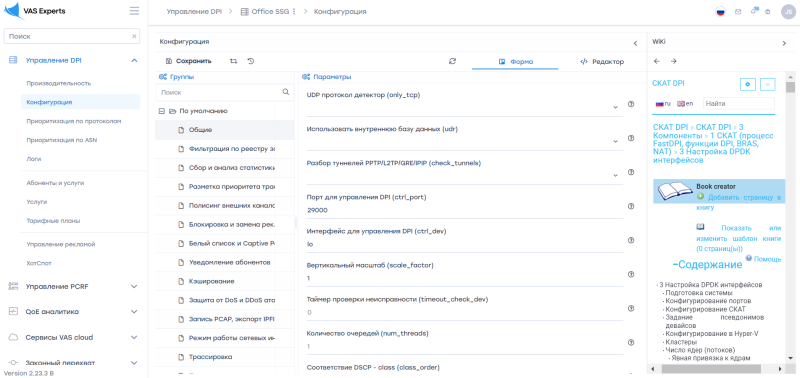
Task: Click the VAS Experts logo
Action: pos(35,11)
